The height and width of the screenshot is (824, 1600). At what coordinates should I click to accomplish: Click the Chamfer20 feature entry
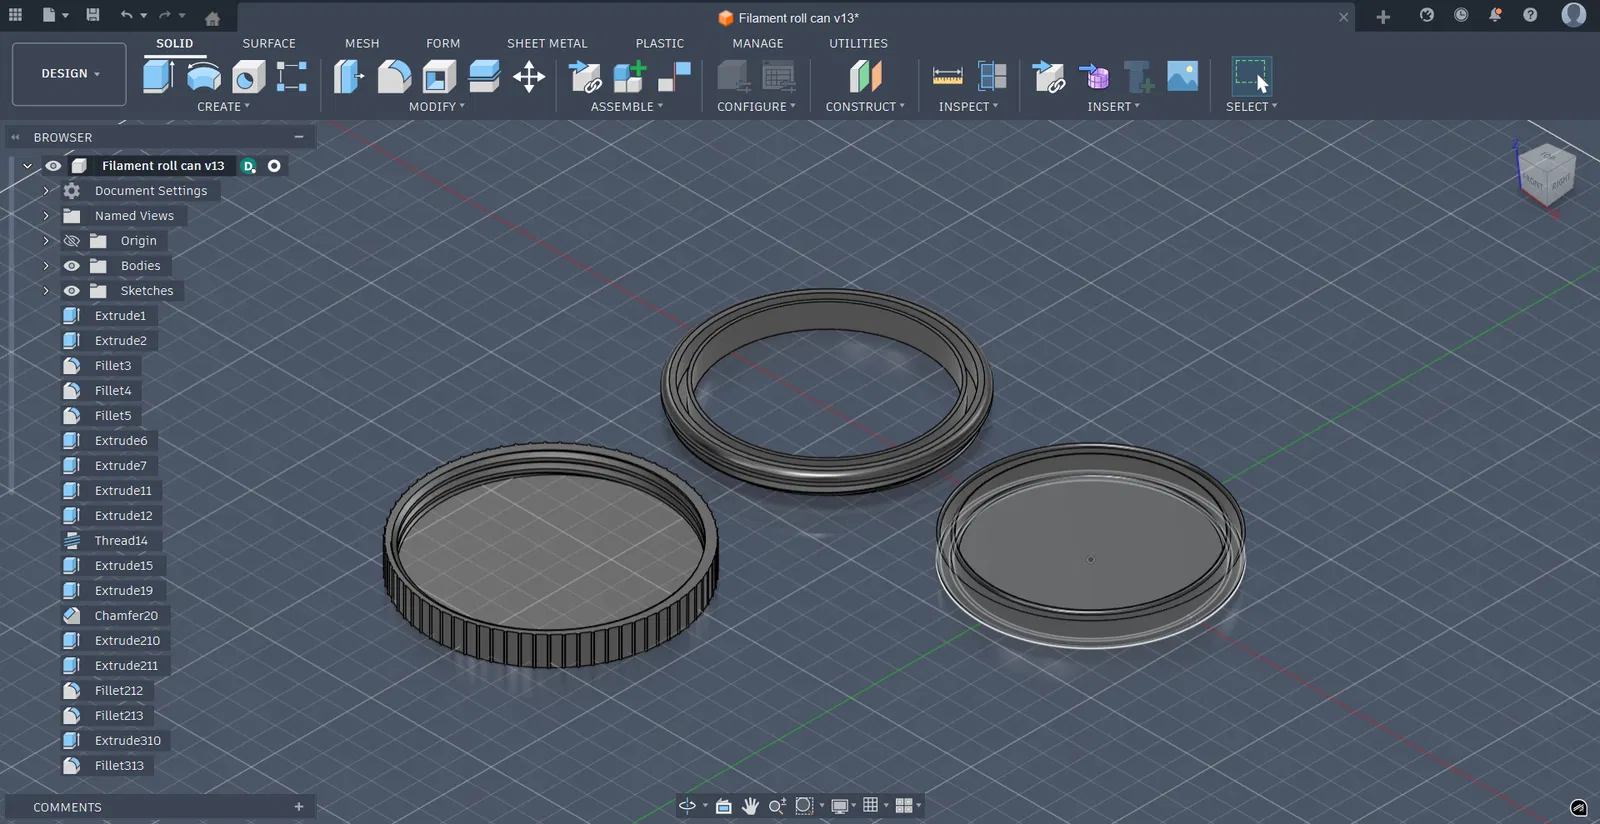coord(126,616)
